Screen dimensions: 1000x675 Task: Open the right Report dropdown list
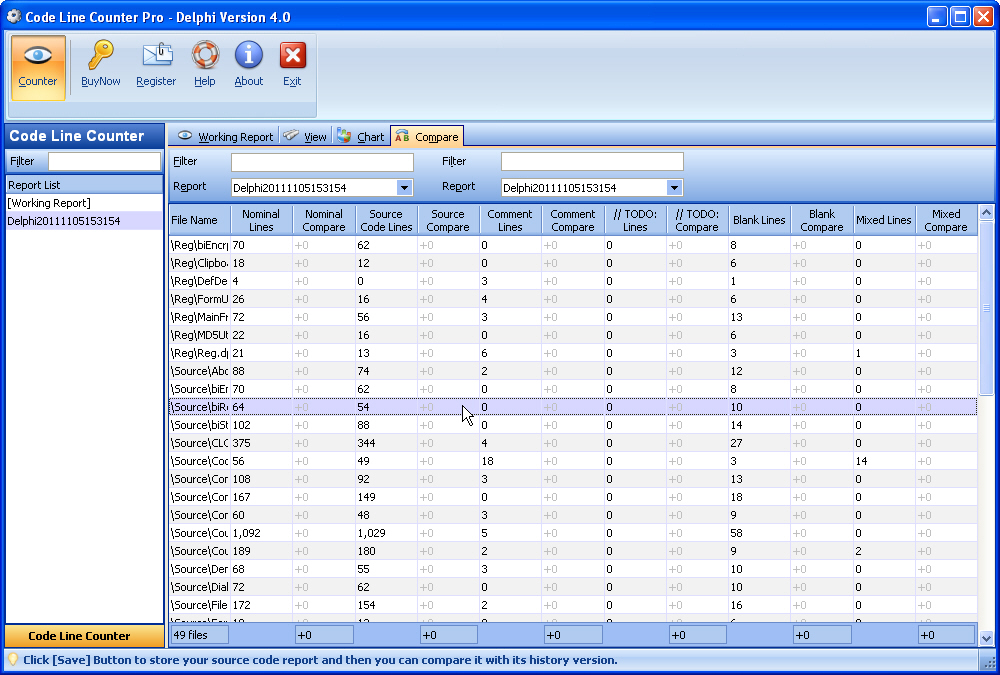(x=674, y=187)
